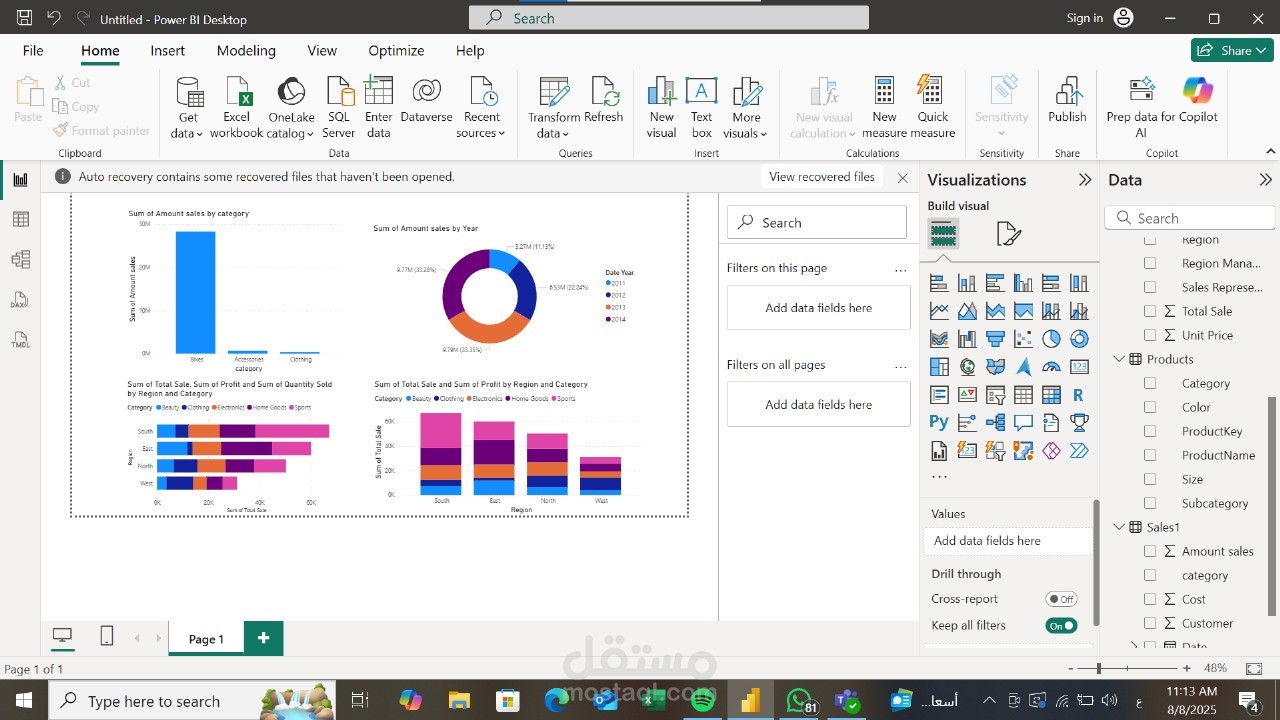Open Table view from left sidebar
Screen dimensions: 1280x720
point(20,219)
